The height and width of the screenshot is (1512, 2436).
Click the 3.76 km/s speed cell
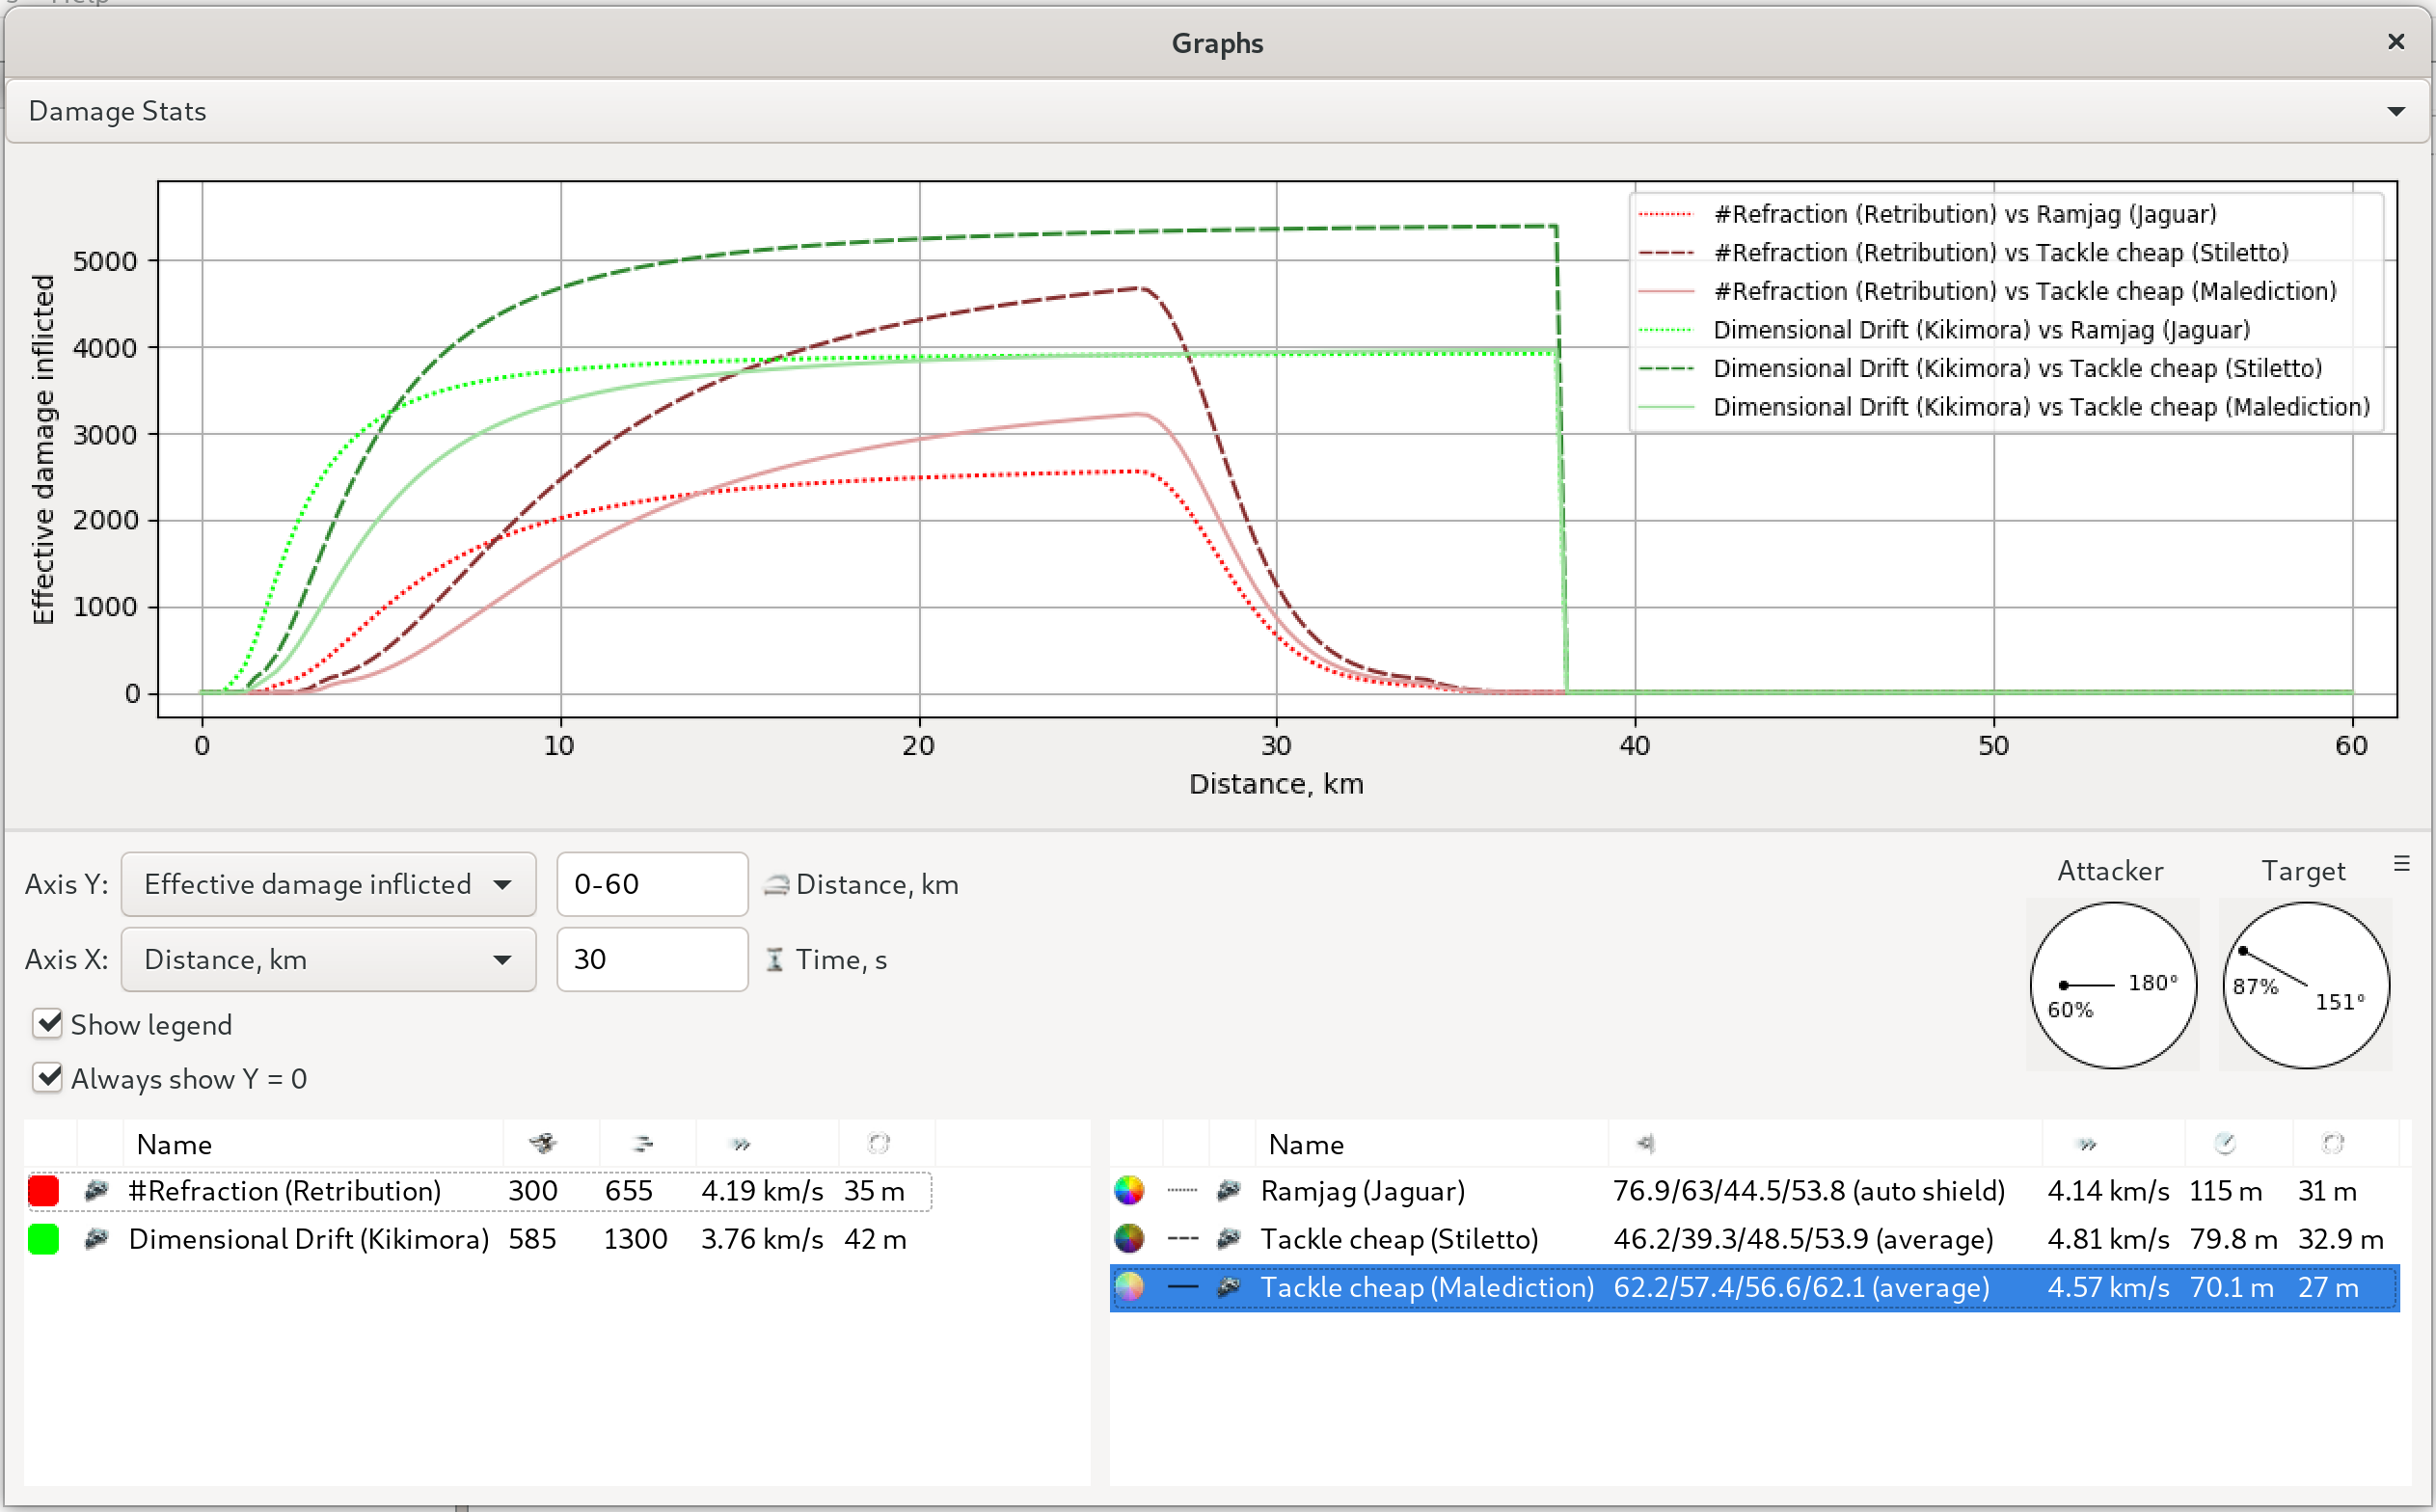tap(762, 1238)
